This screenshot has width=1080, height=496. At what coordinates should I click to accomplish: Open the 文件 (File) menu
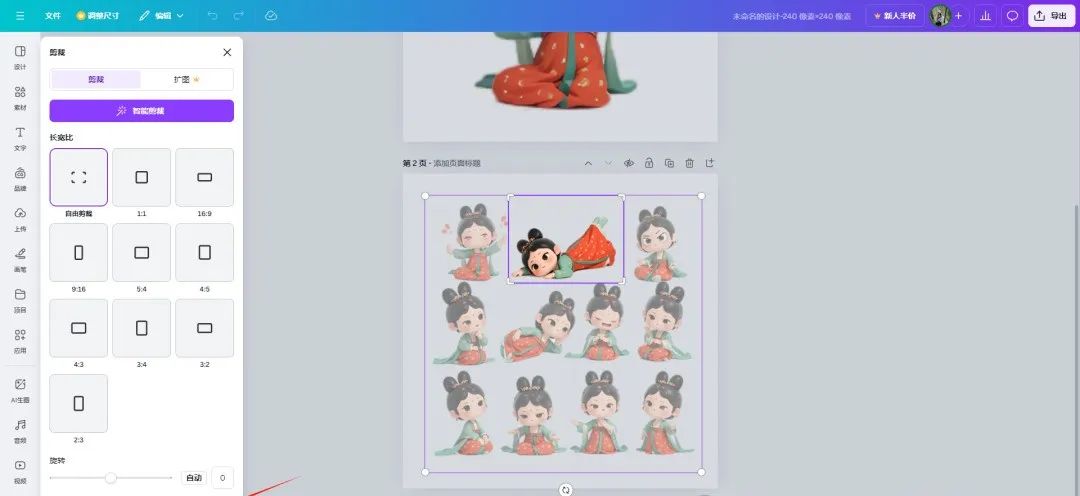click(x=53, y=15)
